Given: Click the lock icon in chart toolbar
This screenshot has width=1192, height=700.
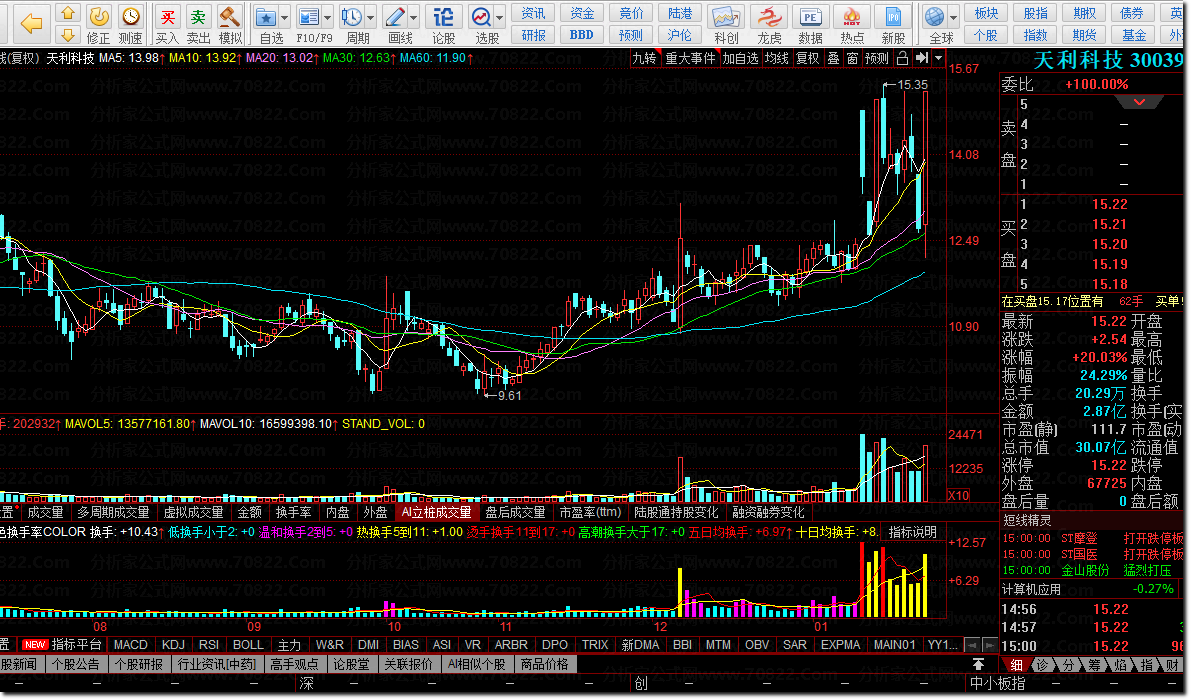Looking at the screenshot, I should (902, 59).
